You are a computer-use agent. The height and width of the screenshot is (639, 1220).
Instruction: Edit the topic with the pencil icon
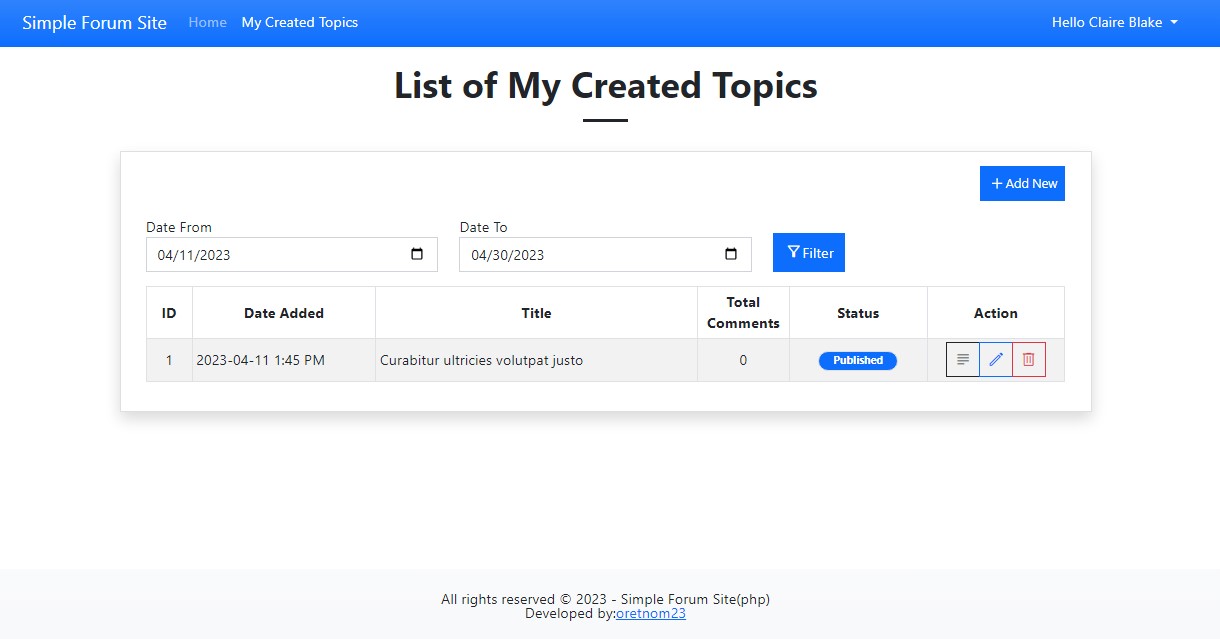point(996,360)
